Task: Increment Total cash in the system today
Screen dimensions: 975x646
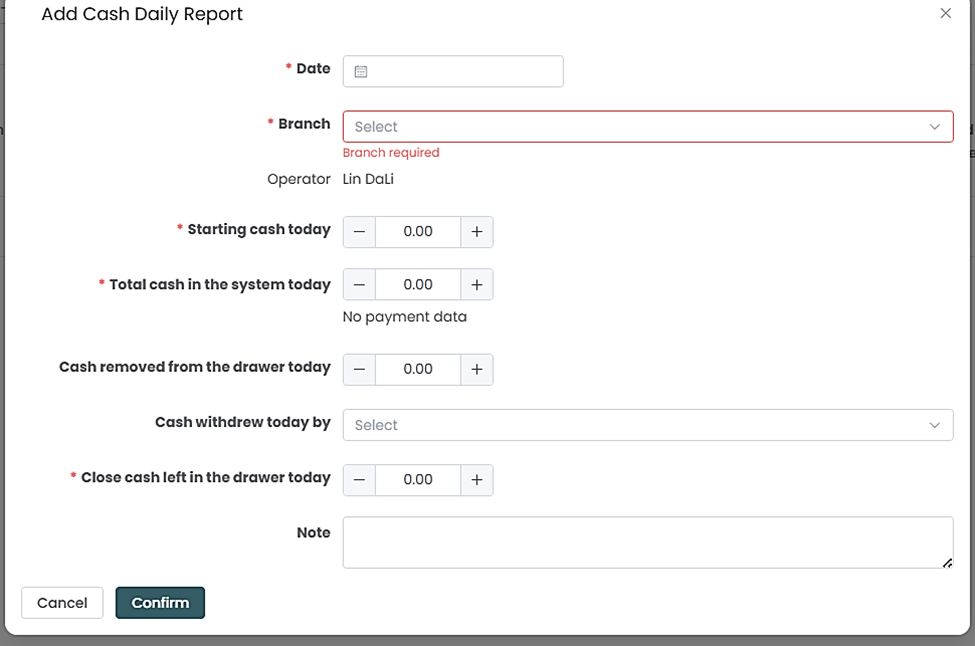Action: (x=477, y=285)
